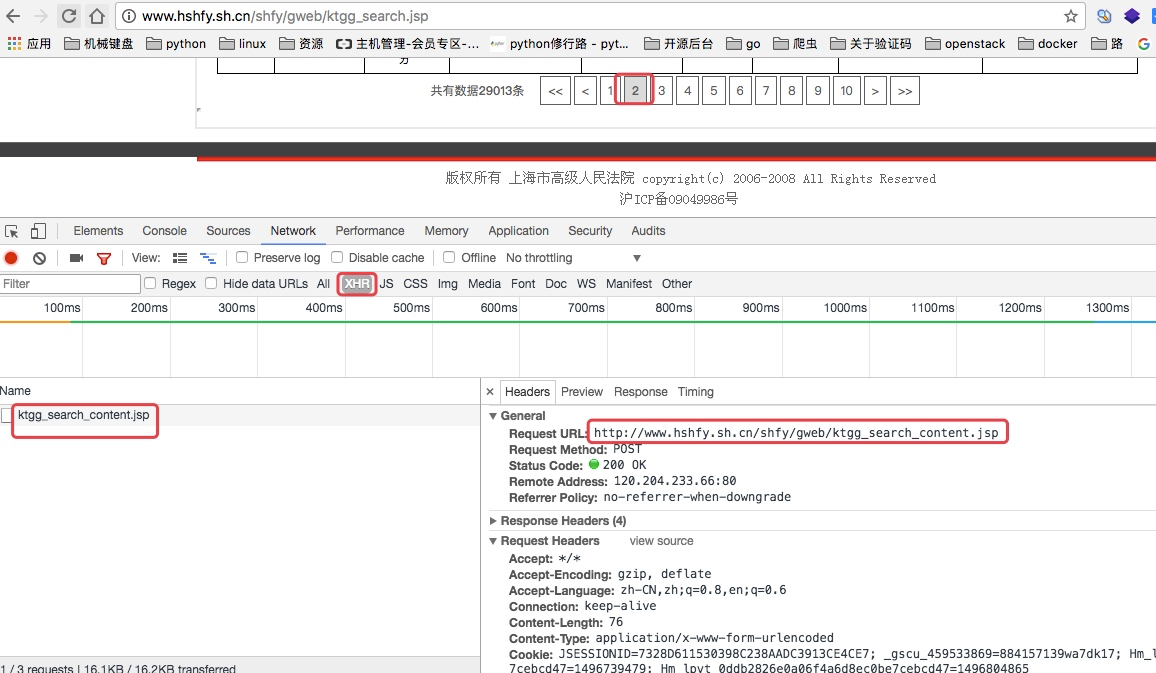
Task: Open the openstack bookmark folder
Action: click(965, 43)
